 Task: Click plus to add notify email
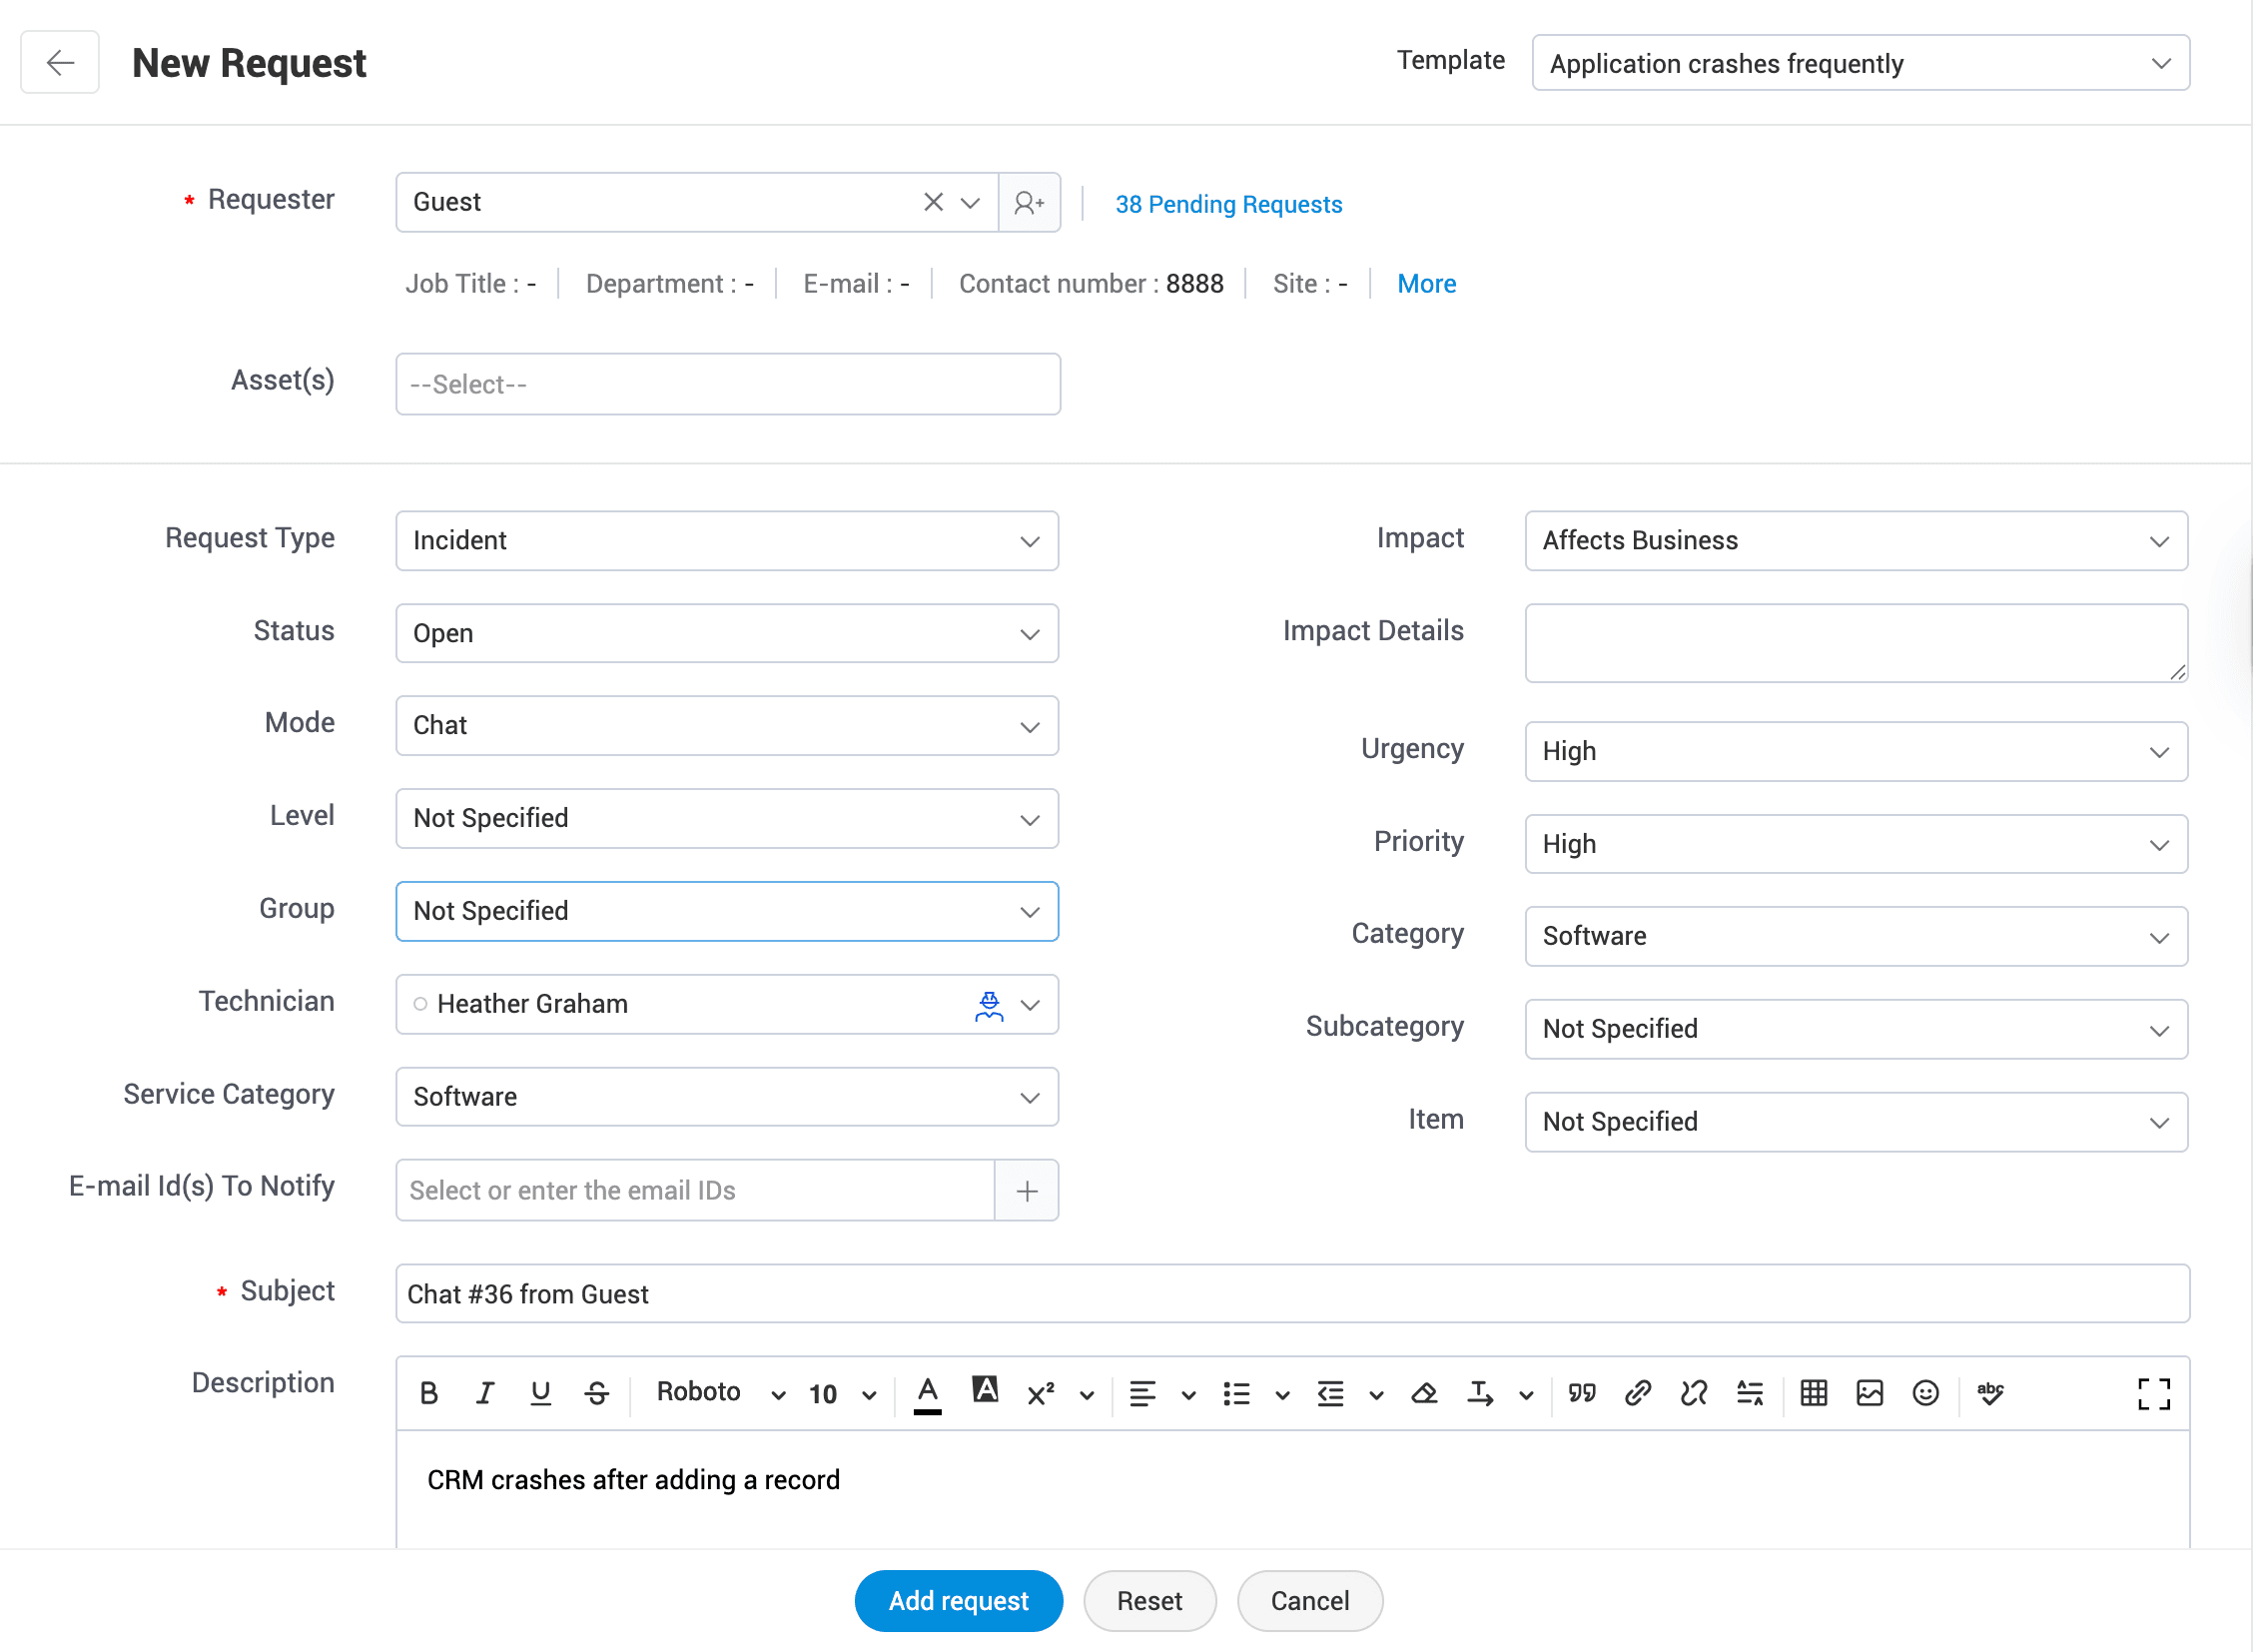pos(1026,1190)
